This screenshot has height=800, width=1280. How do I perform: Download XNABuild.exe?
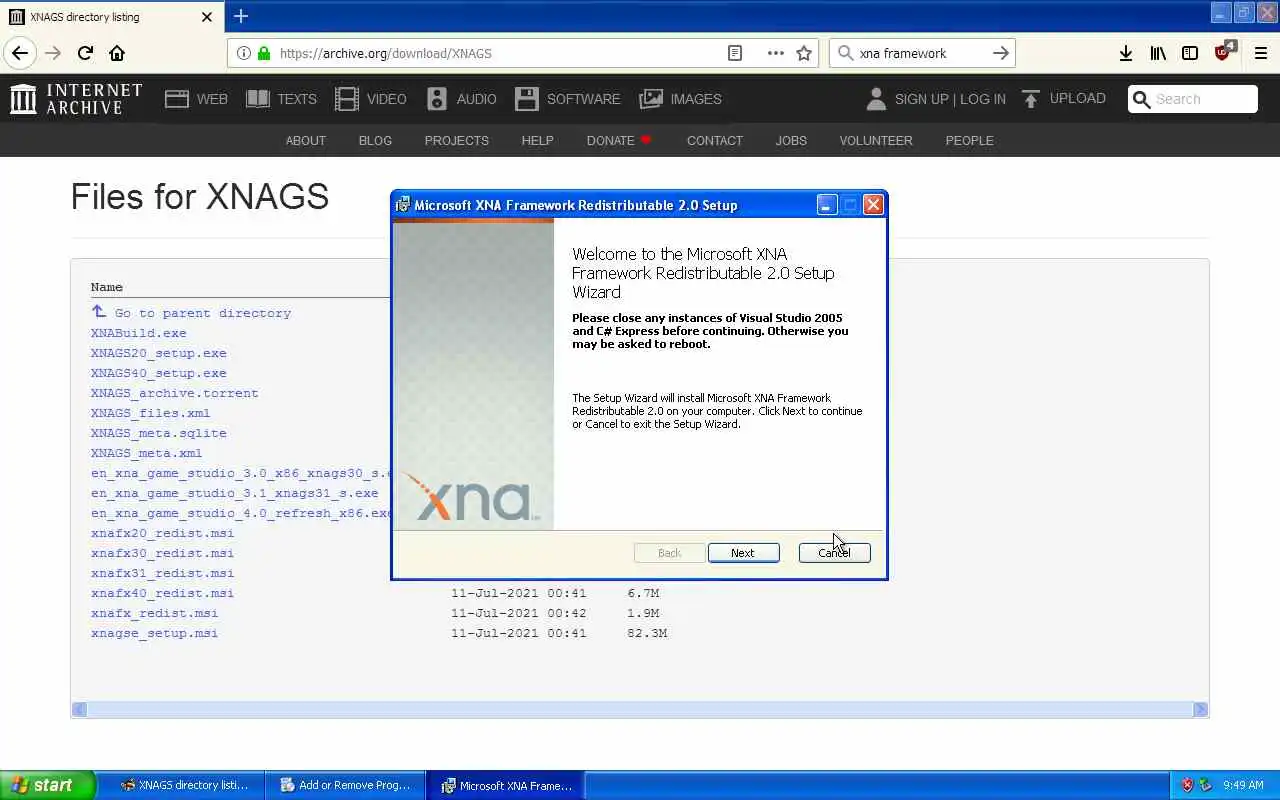click(x=138, y=333)
